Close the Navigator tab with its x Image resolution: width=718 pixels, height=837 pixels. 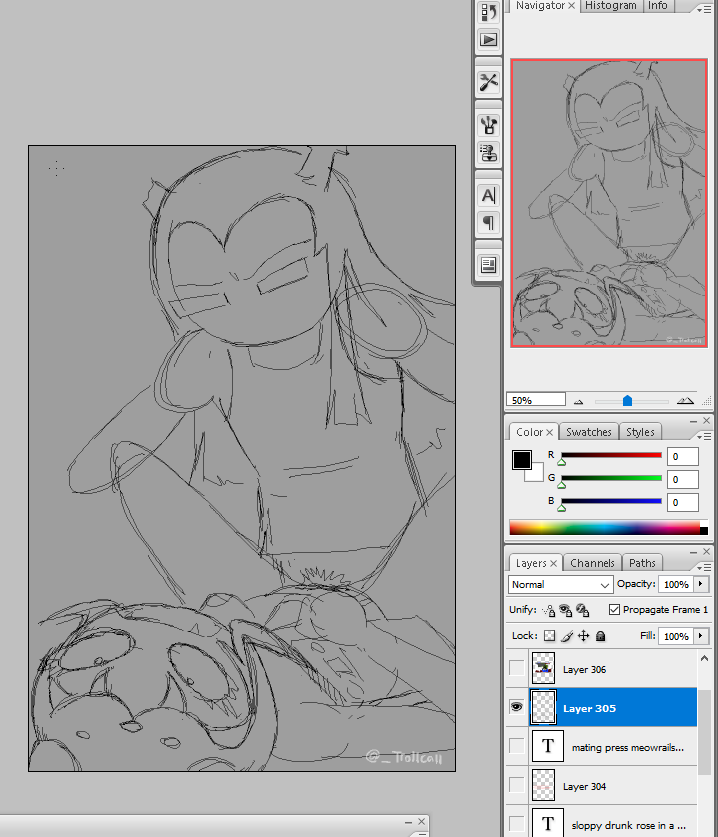coord(571,5)
